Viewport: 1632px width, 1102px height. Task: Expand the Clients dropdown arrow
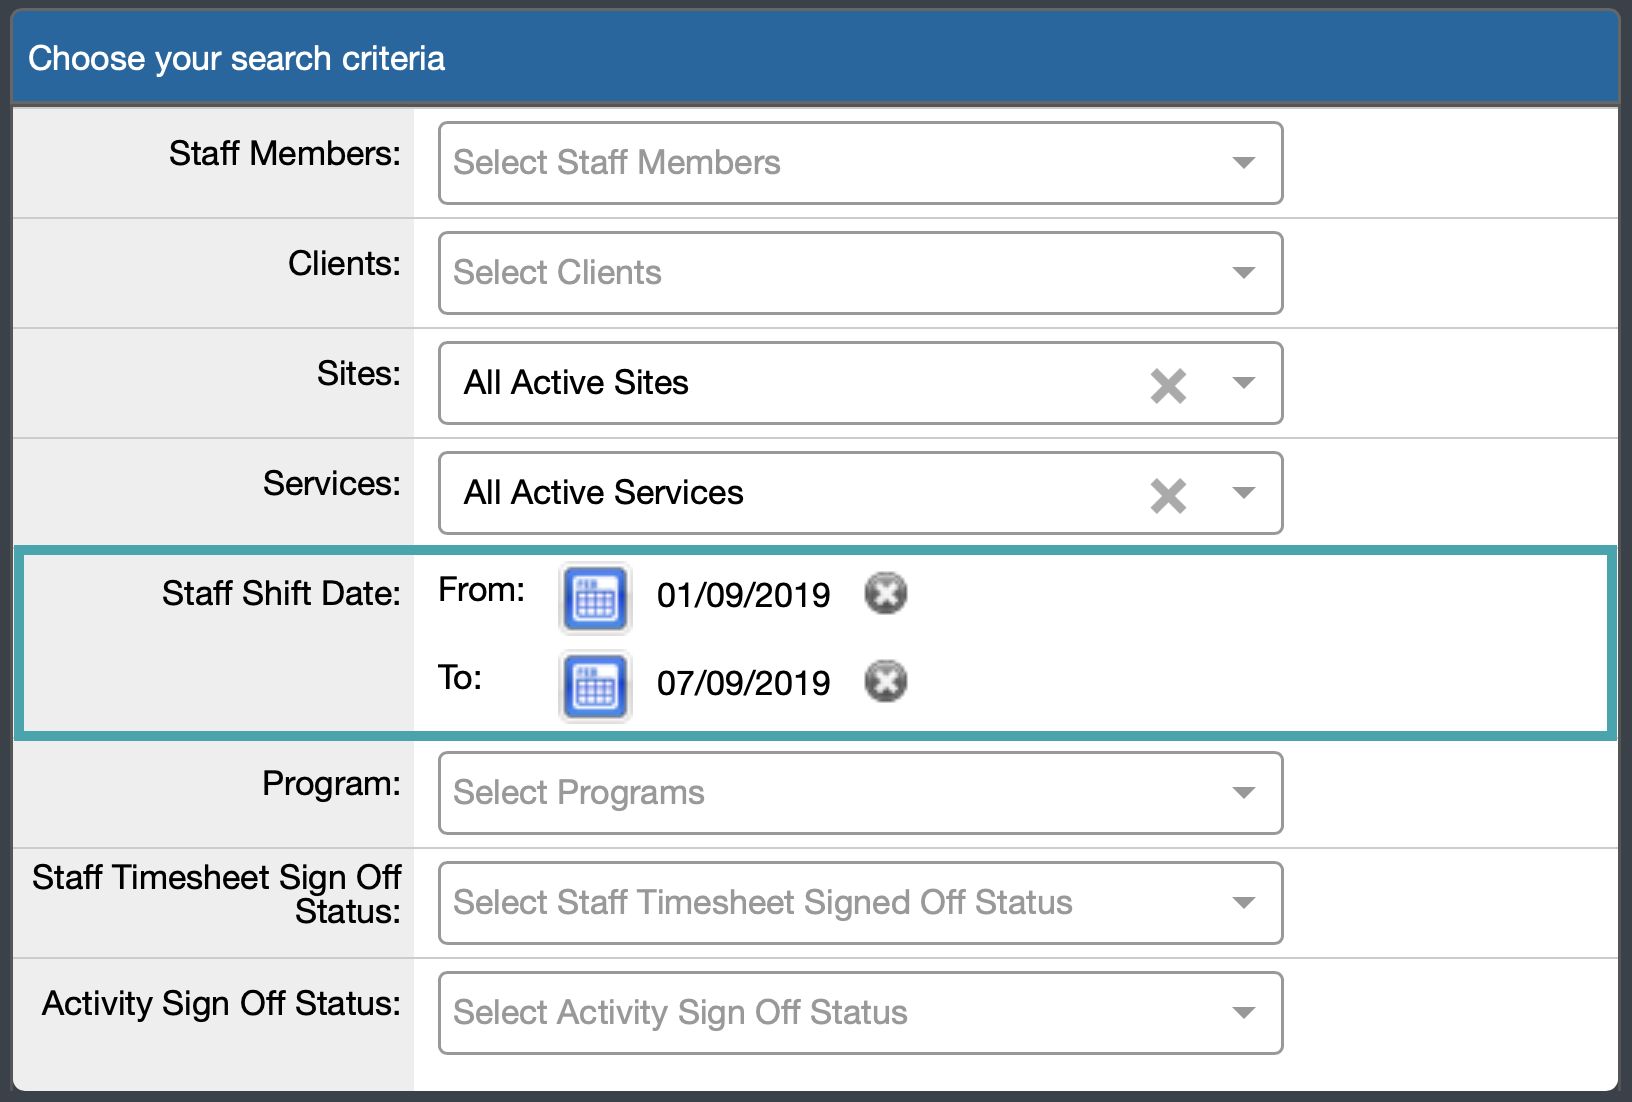click(x=1244, y=273)
